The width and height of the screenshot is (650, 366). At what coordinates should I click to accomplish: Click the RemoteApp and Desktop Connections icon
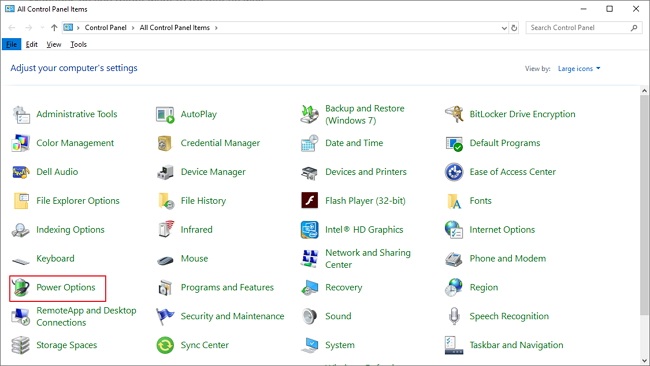(21, 317)
